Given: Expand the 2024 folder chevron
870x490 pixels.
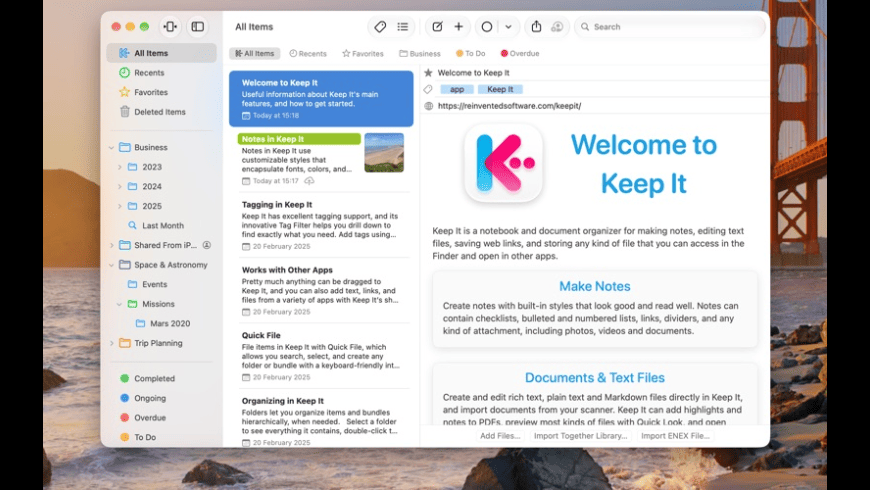Looking at the screenshot, I should point(119,186).
